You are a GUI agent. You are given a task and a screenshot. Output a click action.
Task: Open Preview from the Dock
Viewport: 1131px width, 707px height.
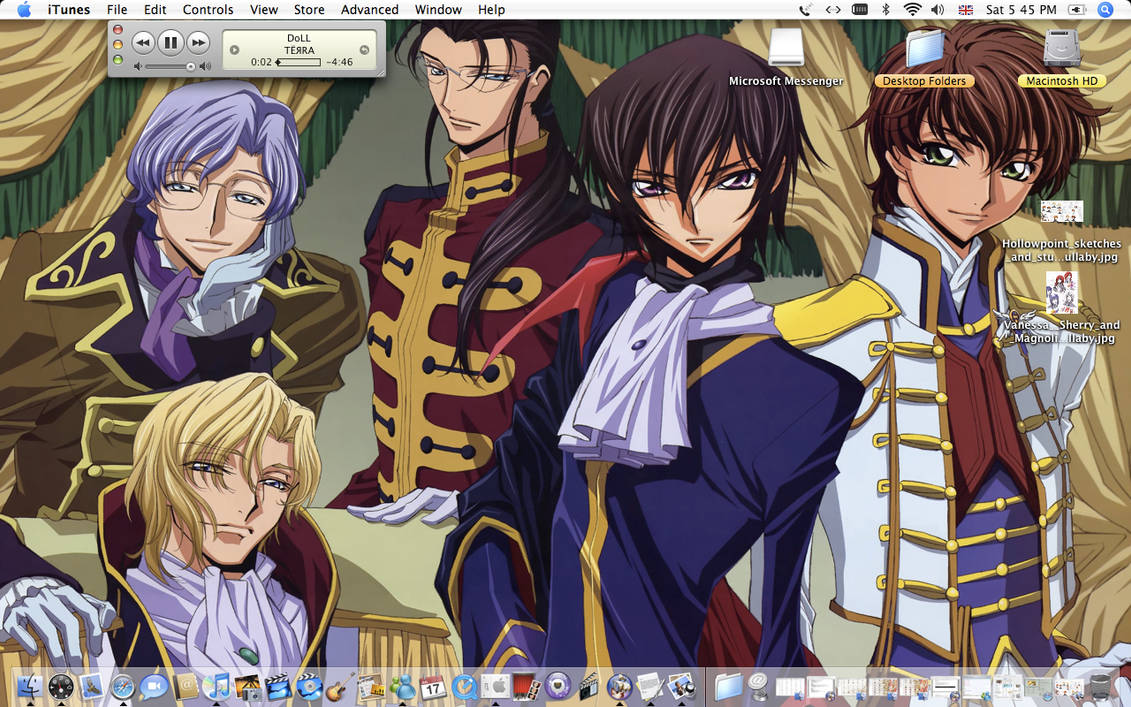682,685
